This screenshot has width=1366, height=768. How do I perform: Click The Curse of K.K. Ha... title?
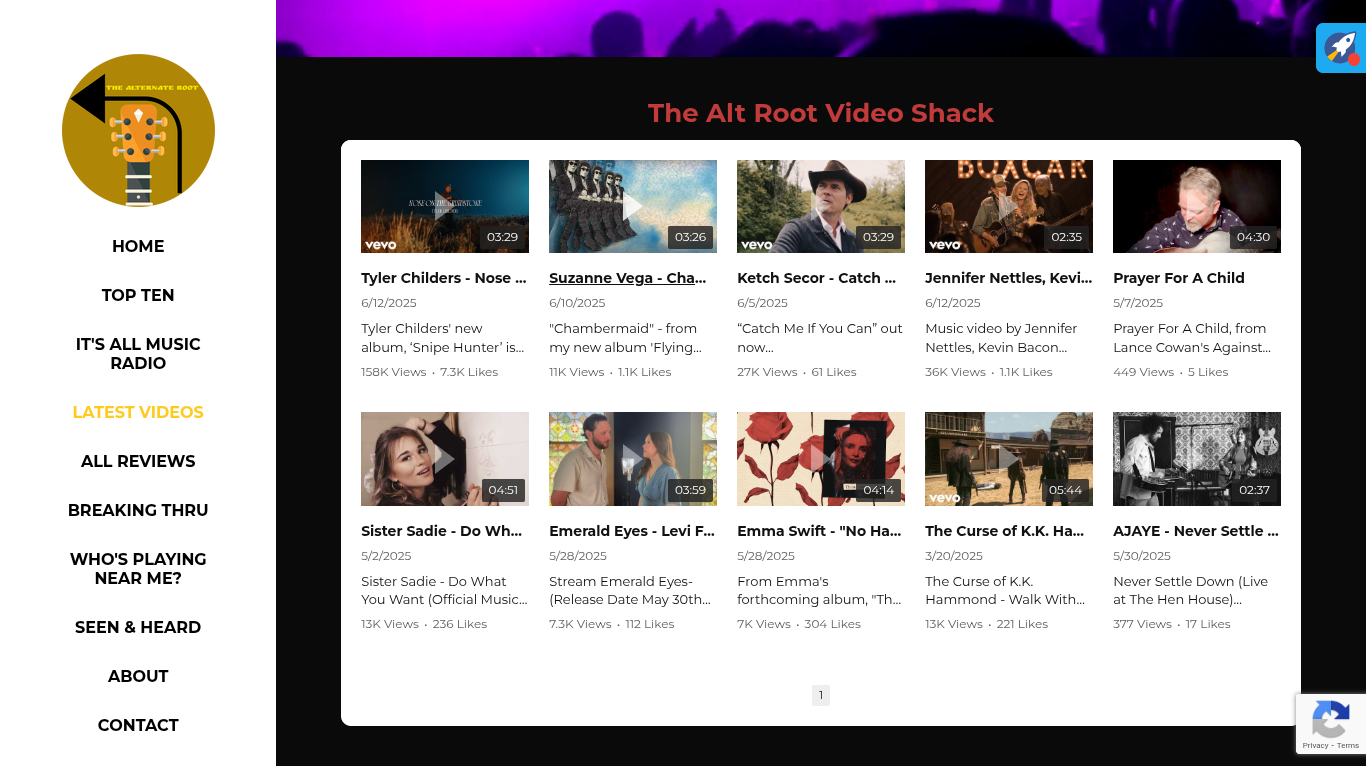pyautogui.click(x=1005, y=531)
